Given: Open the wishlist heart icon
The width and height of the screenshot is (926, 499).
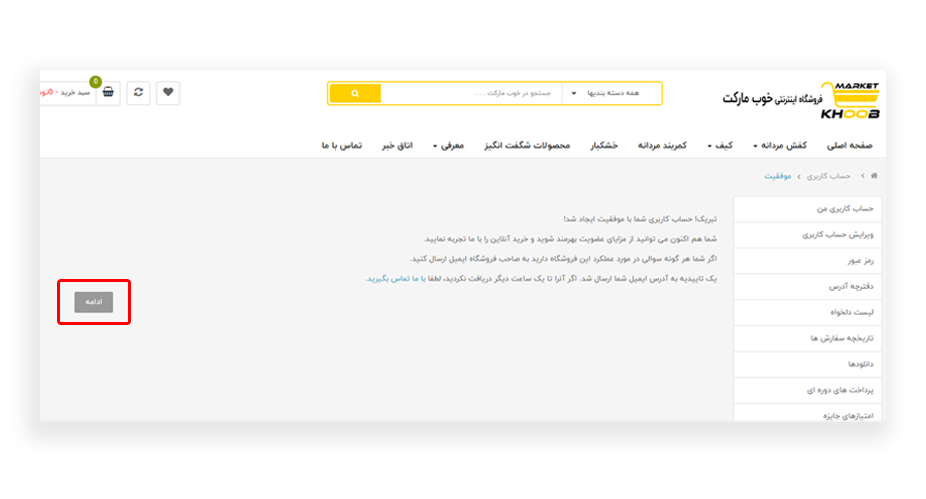Looking at the screenshot, I should click(168, 93).
